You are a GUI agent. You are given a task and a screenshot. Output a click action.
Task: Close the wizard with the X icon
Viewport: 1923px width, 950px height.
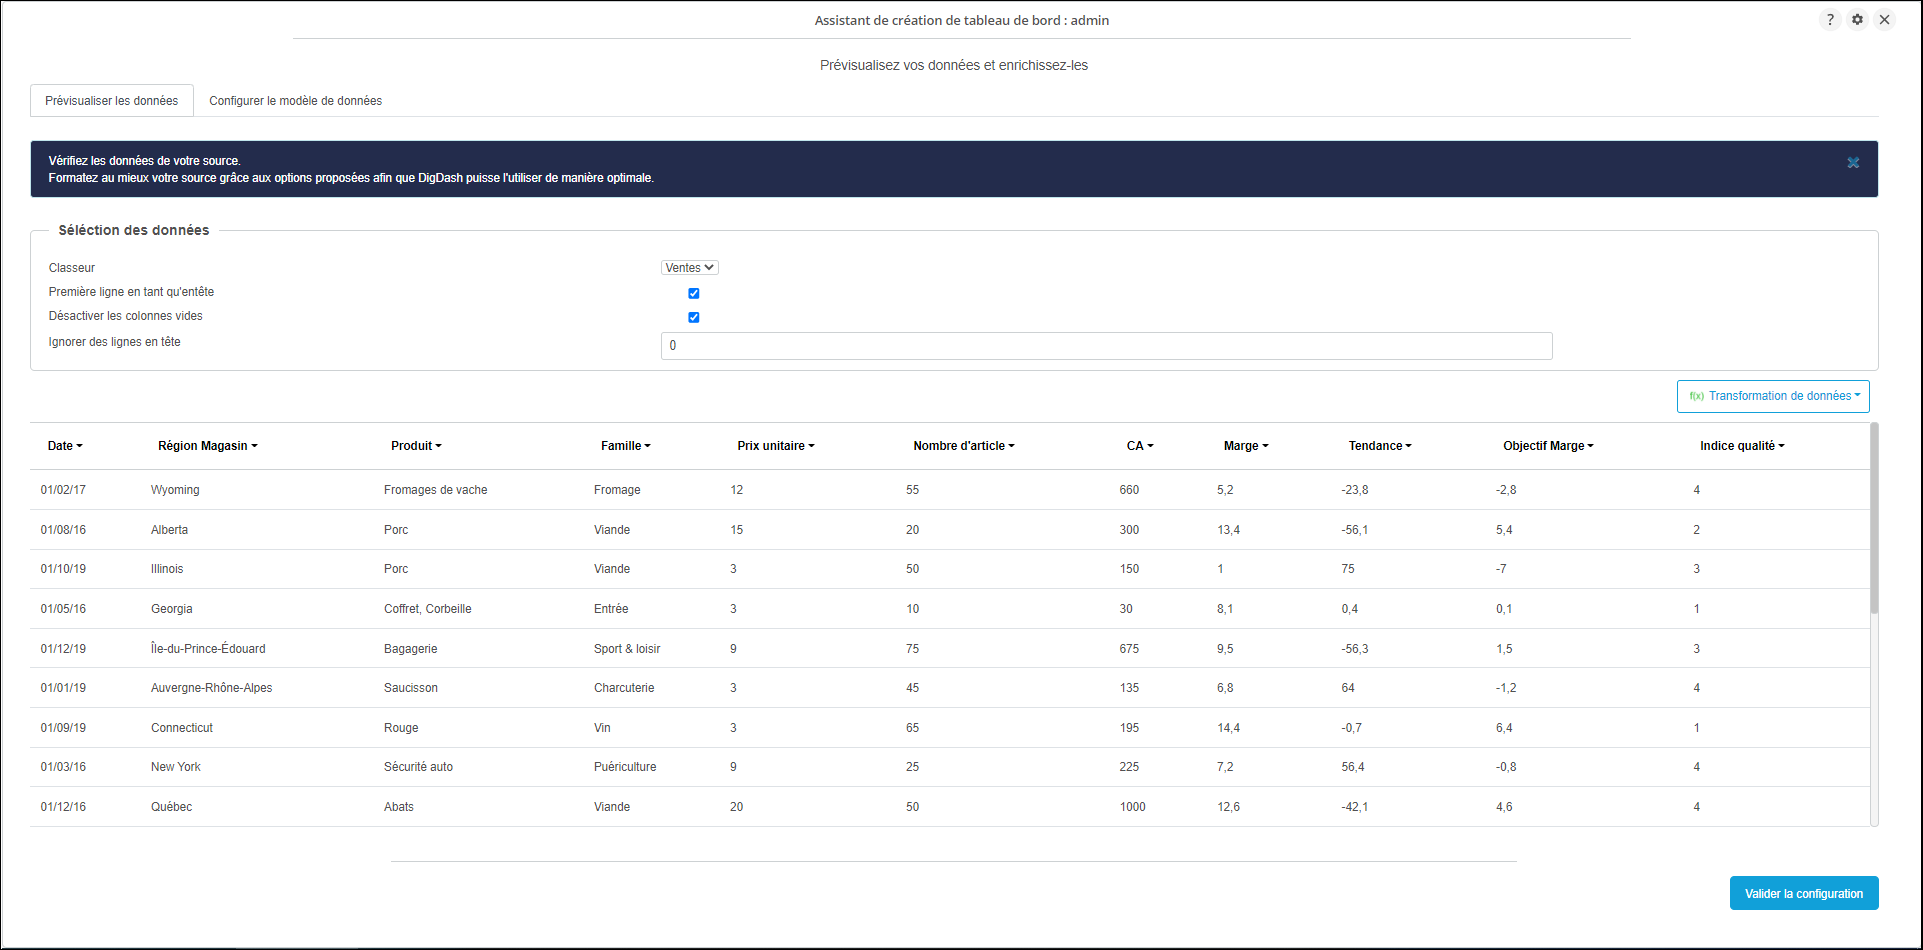pyautogui.click(x=1884, y=20)
